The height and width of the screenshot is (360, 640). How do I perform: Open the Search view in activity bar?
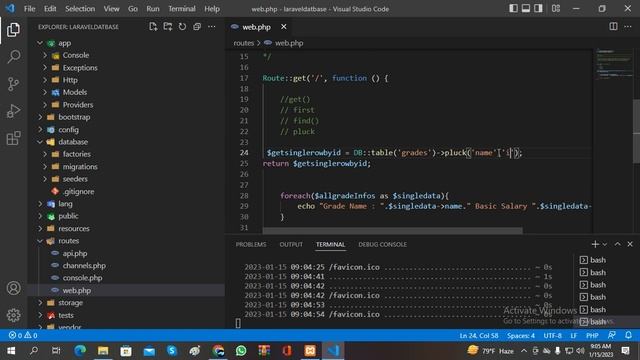pyautogui.click(x=13, y=57)
